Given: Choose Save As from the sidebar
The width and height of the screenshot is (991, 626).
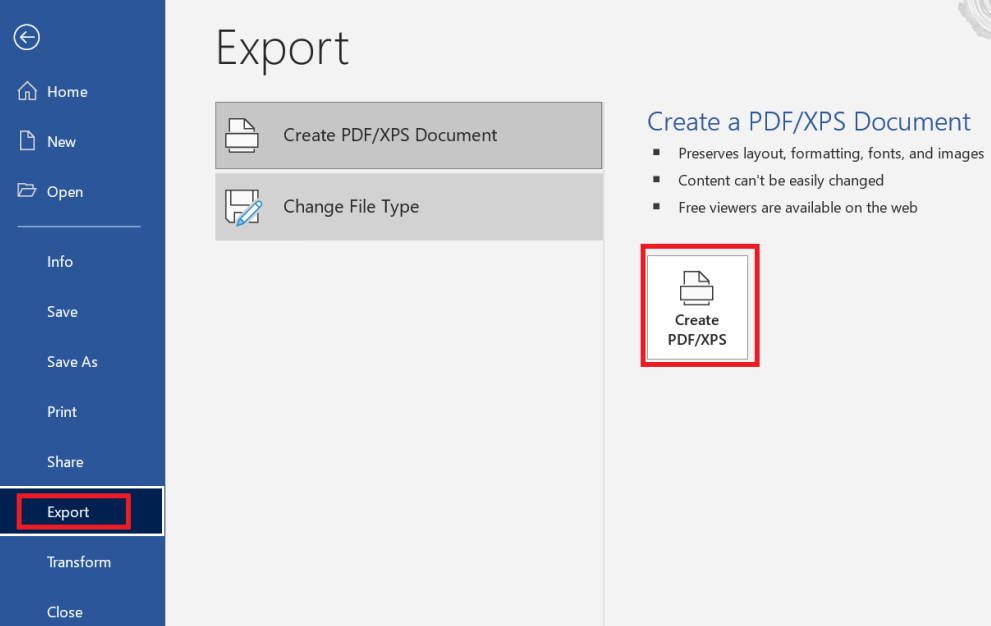Looking at the screenshot, I should 72,361.
